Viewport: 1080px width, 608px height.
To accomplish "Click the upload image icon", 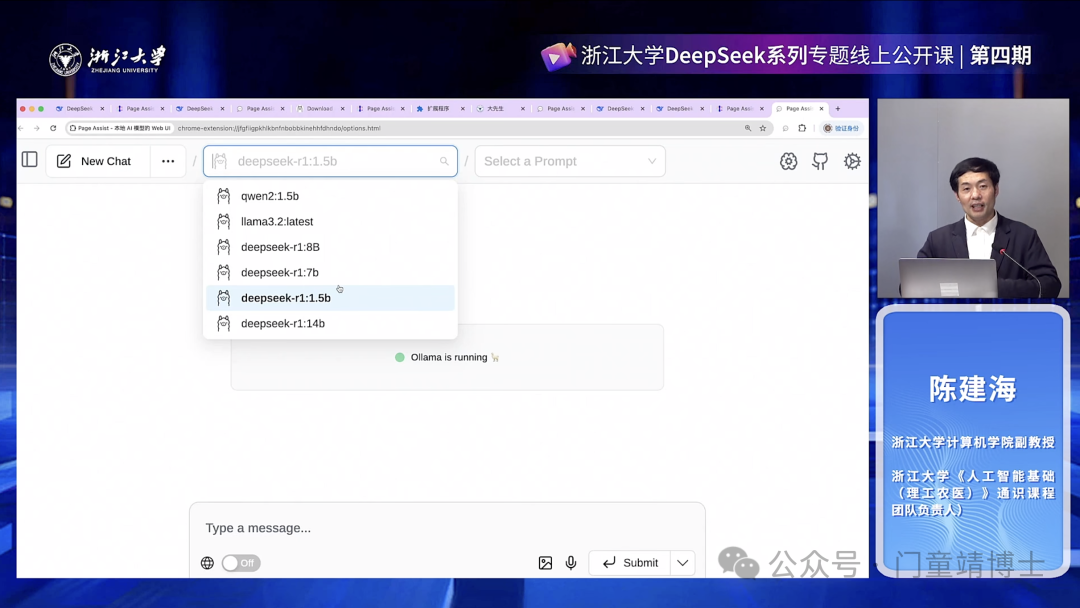I will pyautogui.click(x=546, y=563).
